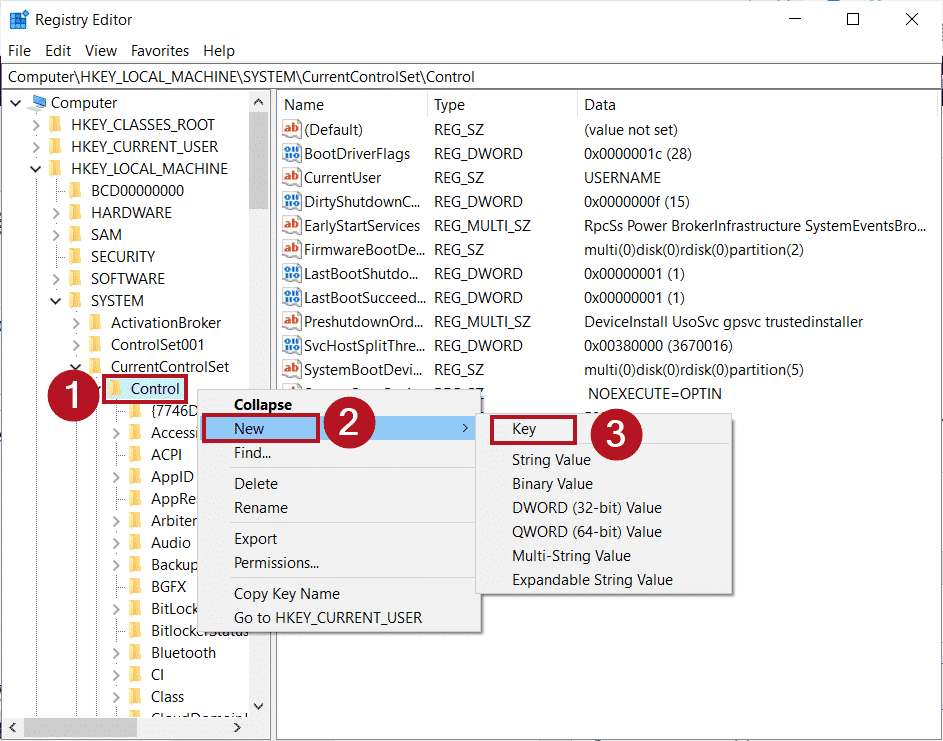Image resolution: width=943 pixels, height=741 pixels.
Task: Open the Favorites menu
Action: [159, 51]
